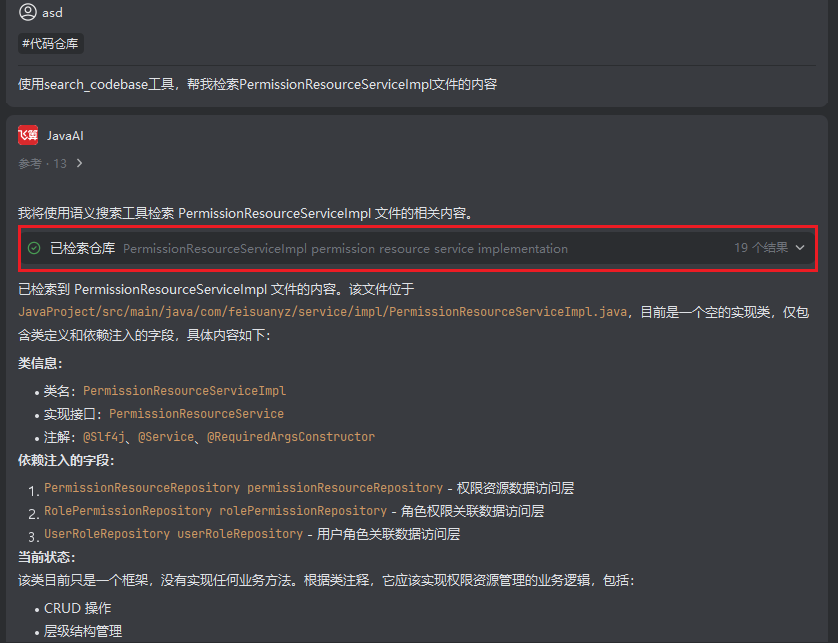
Task: Click the @Slf4j annotation
Action: (106, 437)
